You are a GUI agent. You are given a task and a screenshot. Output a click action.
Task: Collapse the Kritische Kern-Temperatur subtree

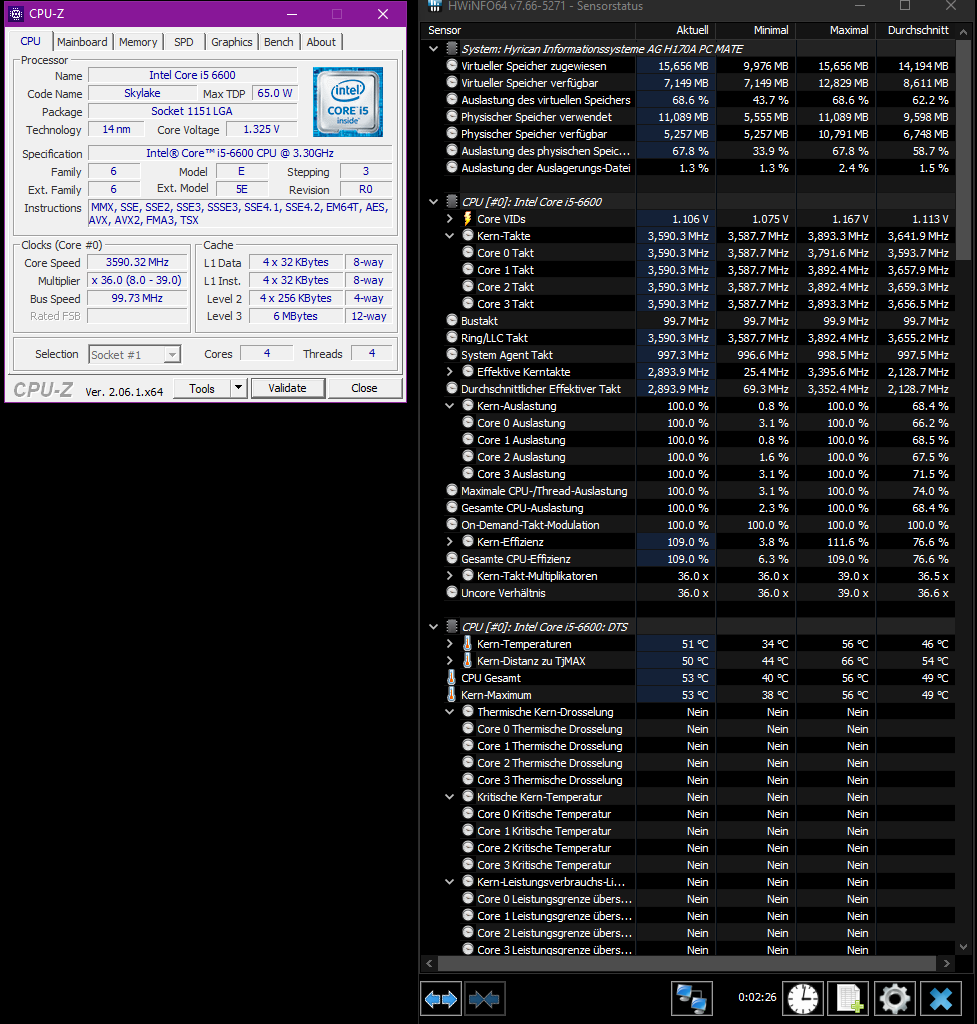pyautogui.click(x=449, y=797)
